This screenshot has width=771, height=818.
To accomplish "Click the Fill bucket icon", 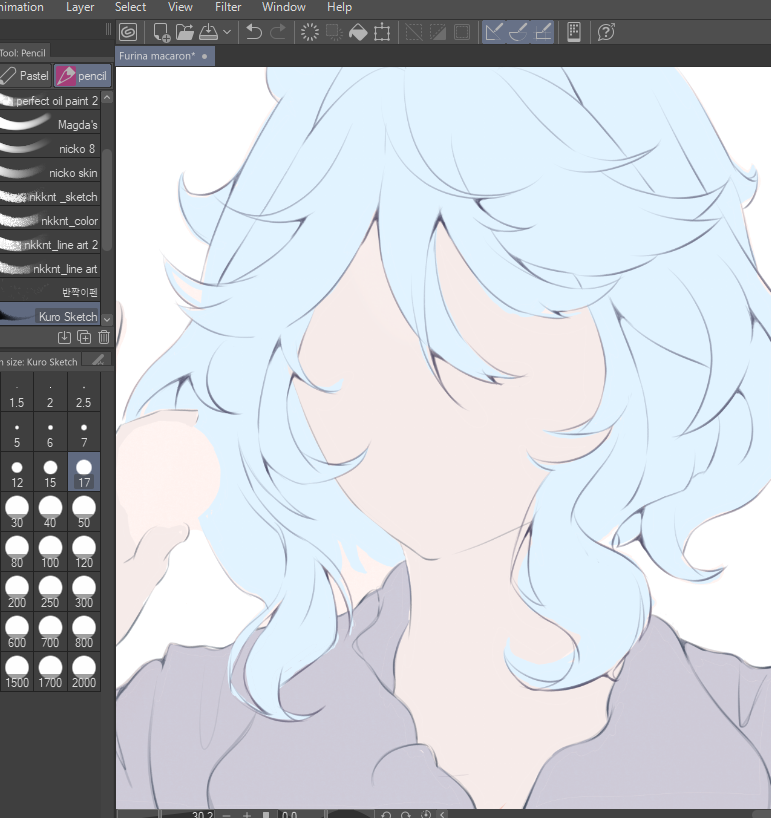I will pos(358,32).
